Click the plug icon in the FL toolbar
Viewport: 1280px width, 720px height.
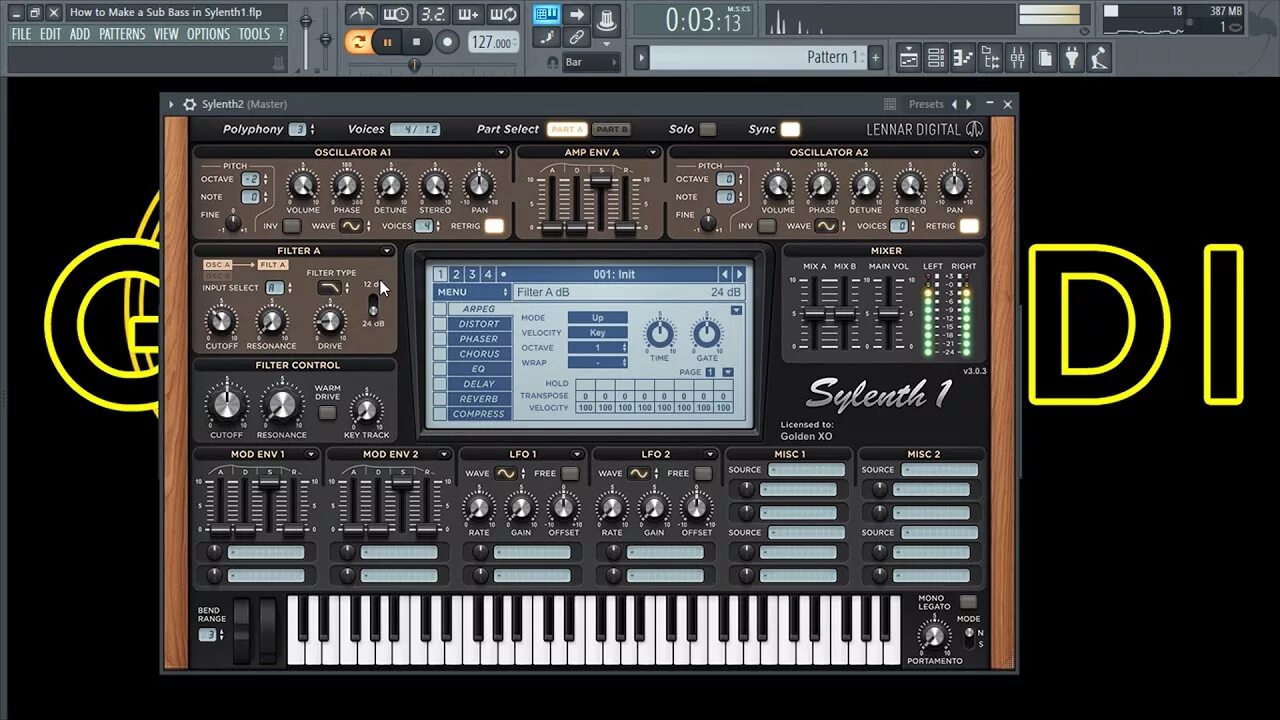(1071, 58)
